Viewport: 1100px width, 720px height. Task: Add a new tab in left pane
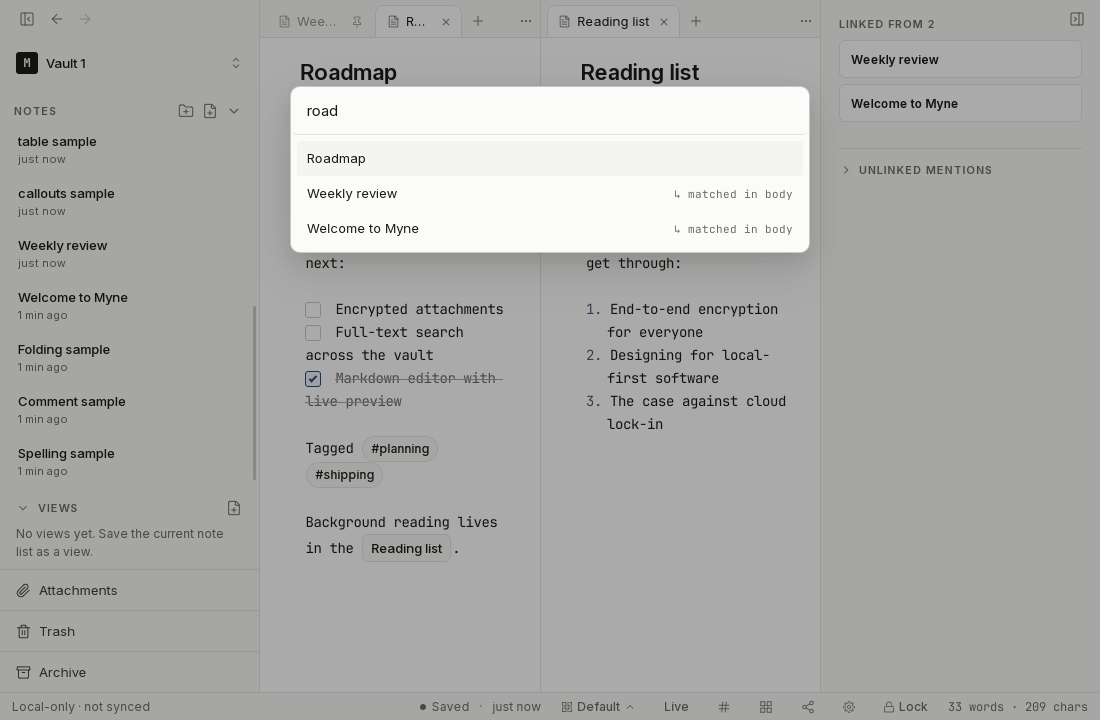click(x=478, y=21)
